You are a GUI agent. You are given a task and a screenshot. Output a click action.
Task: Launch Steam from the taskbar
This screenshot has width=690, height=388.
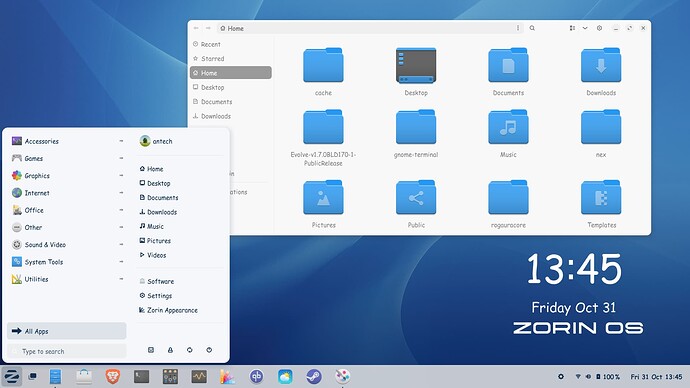pyautogui.click(x=314, y=377)
